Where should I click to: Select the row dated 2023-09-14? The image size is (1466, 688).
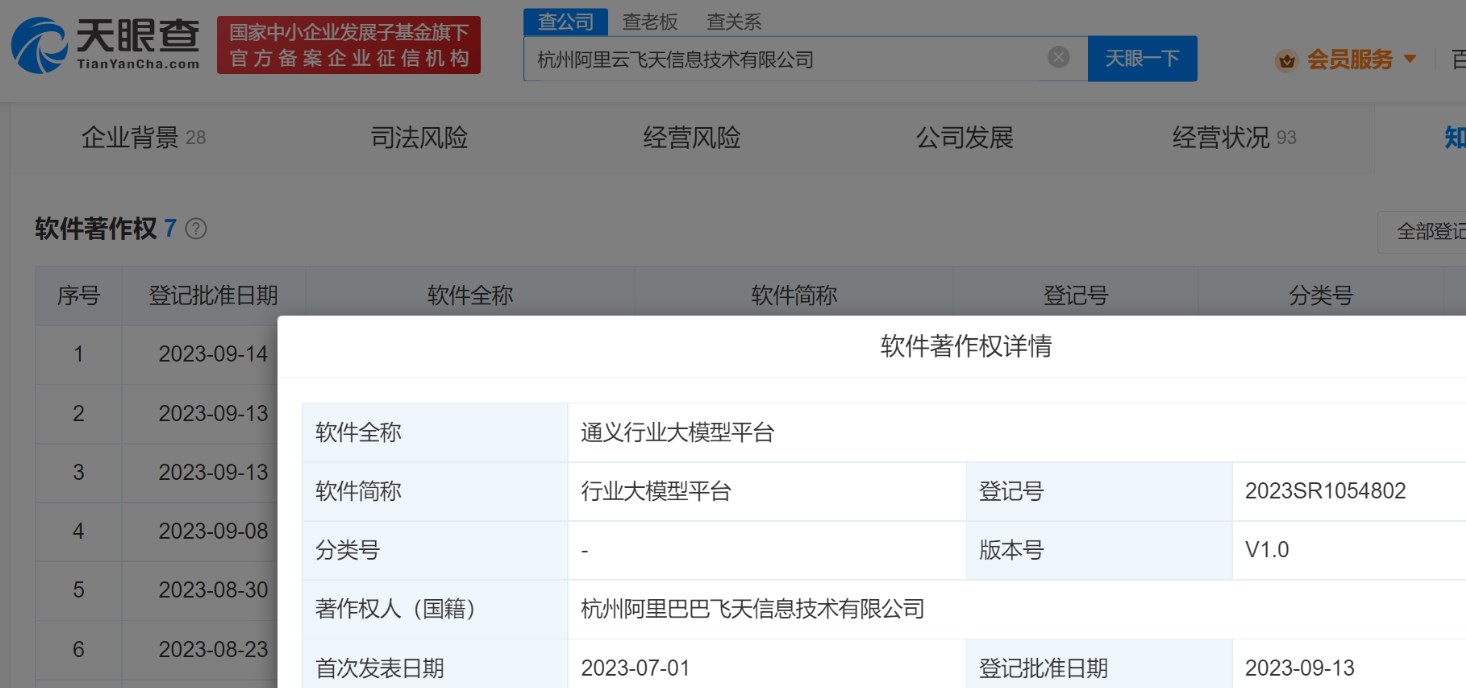(x=157, y=354)
